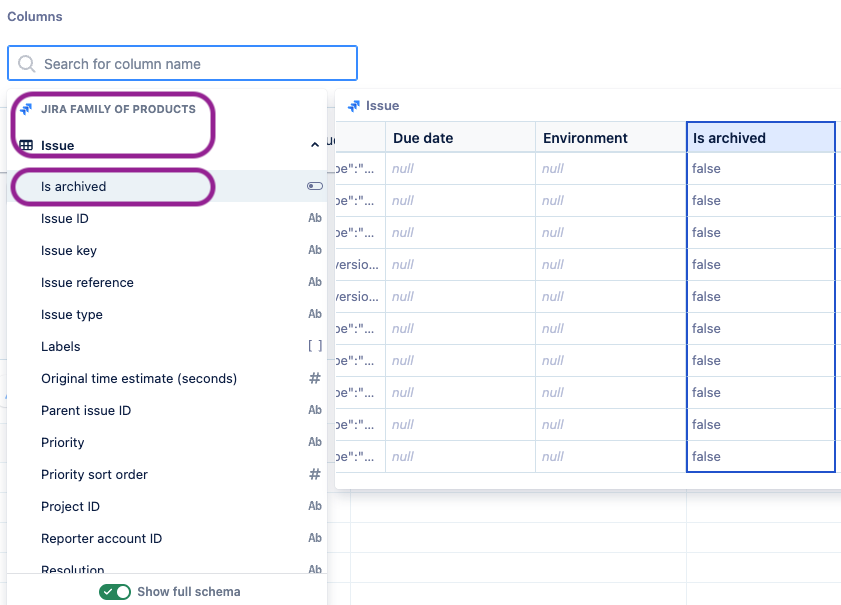Select the Issue reference column
Screen dimensions: 841x605
click(167, 283)
